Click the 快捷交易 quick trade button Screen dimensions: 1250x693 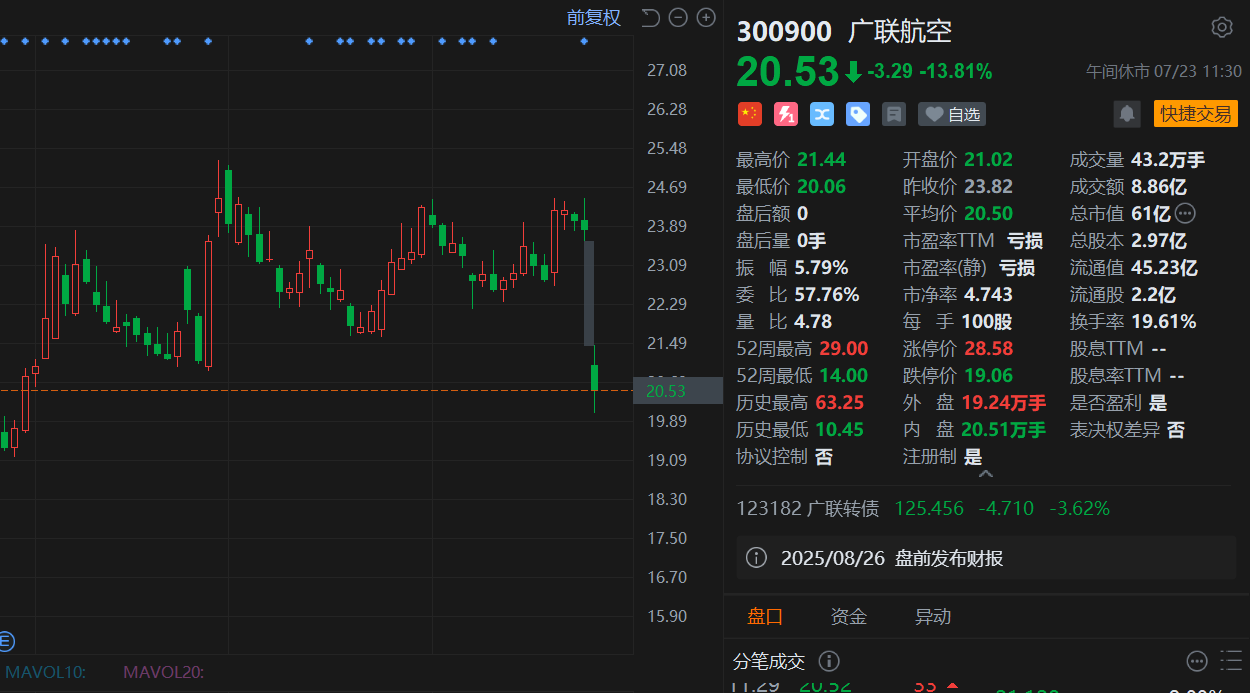1195,114
